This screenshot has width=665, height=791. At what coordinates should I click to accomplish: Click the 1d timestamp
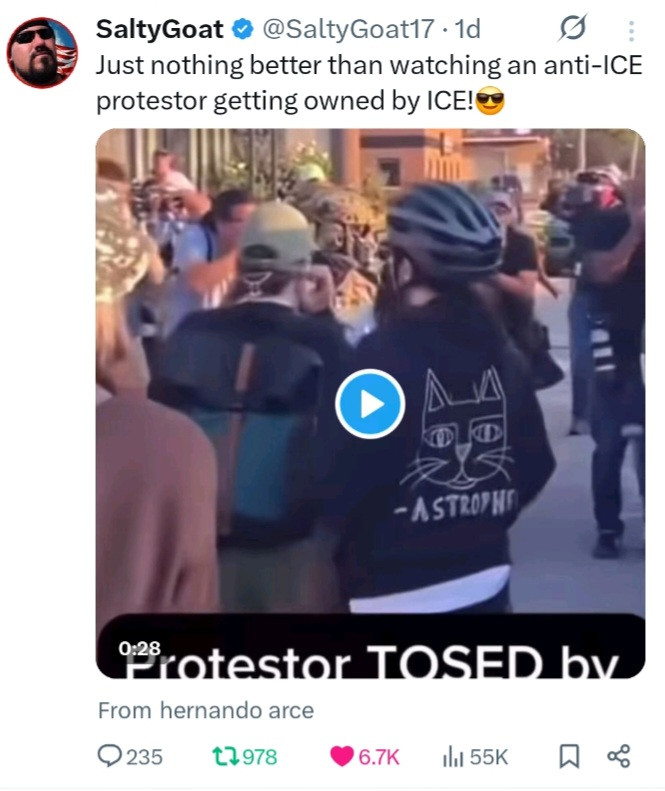(x=468, y=29)
